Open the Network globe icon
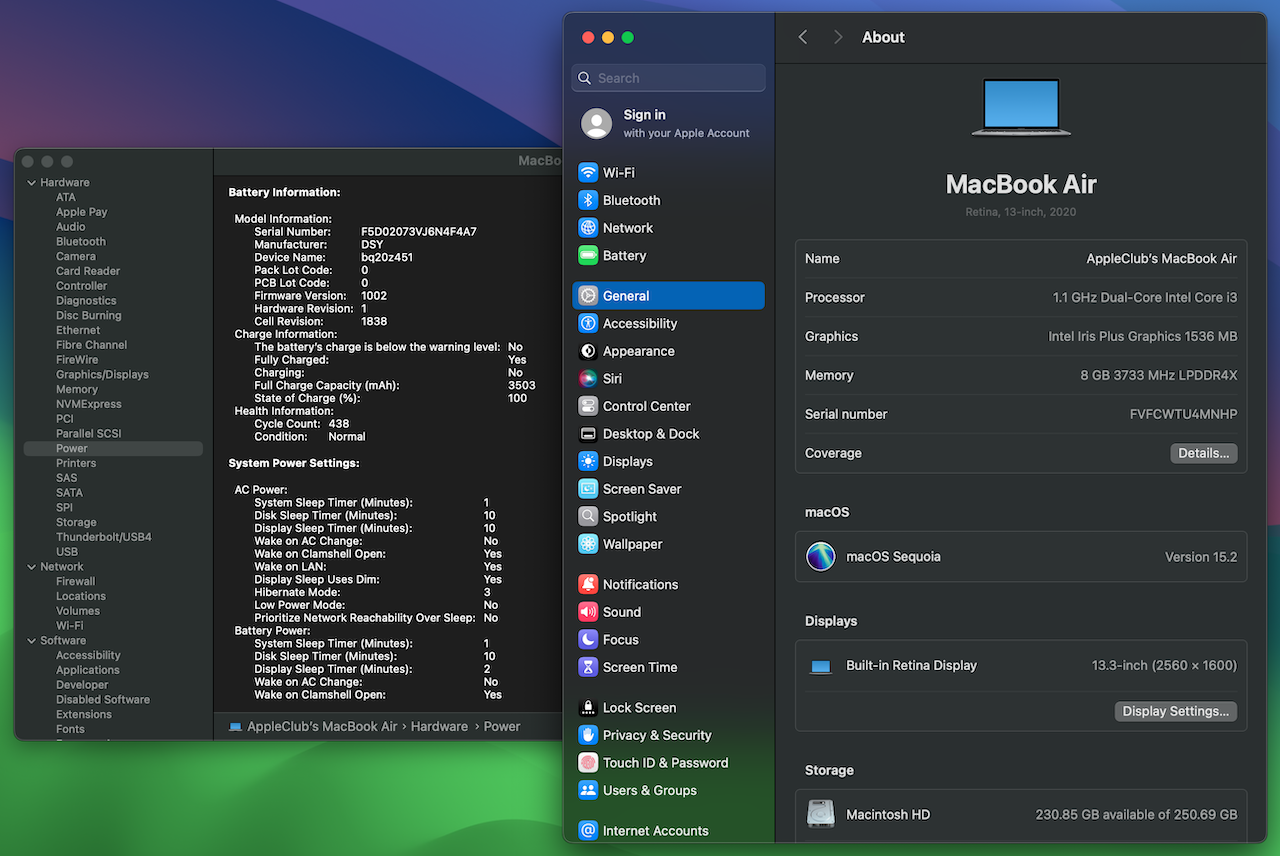The image size is (1280, 856). point(588,228)
